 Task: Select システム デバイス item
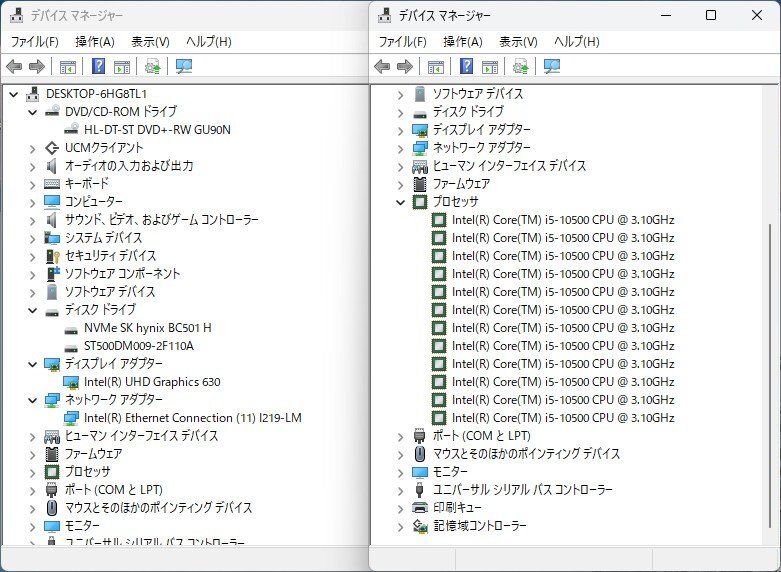(x=104, y=238)
